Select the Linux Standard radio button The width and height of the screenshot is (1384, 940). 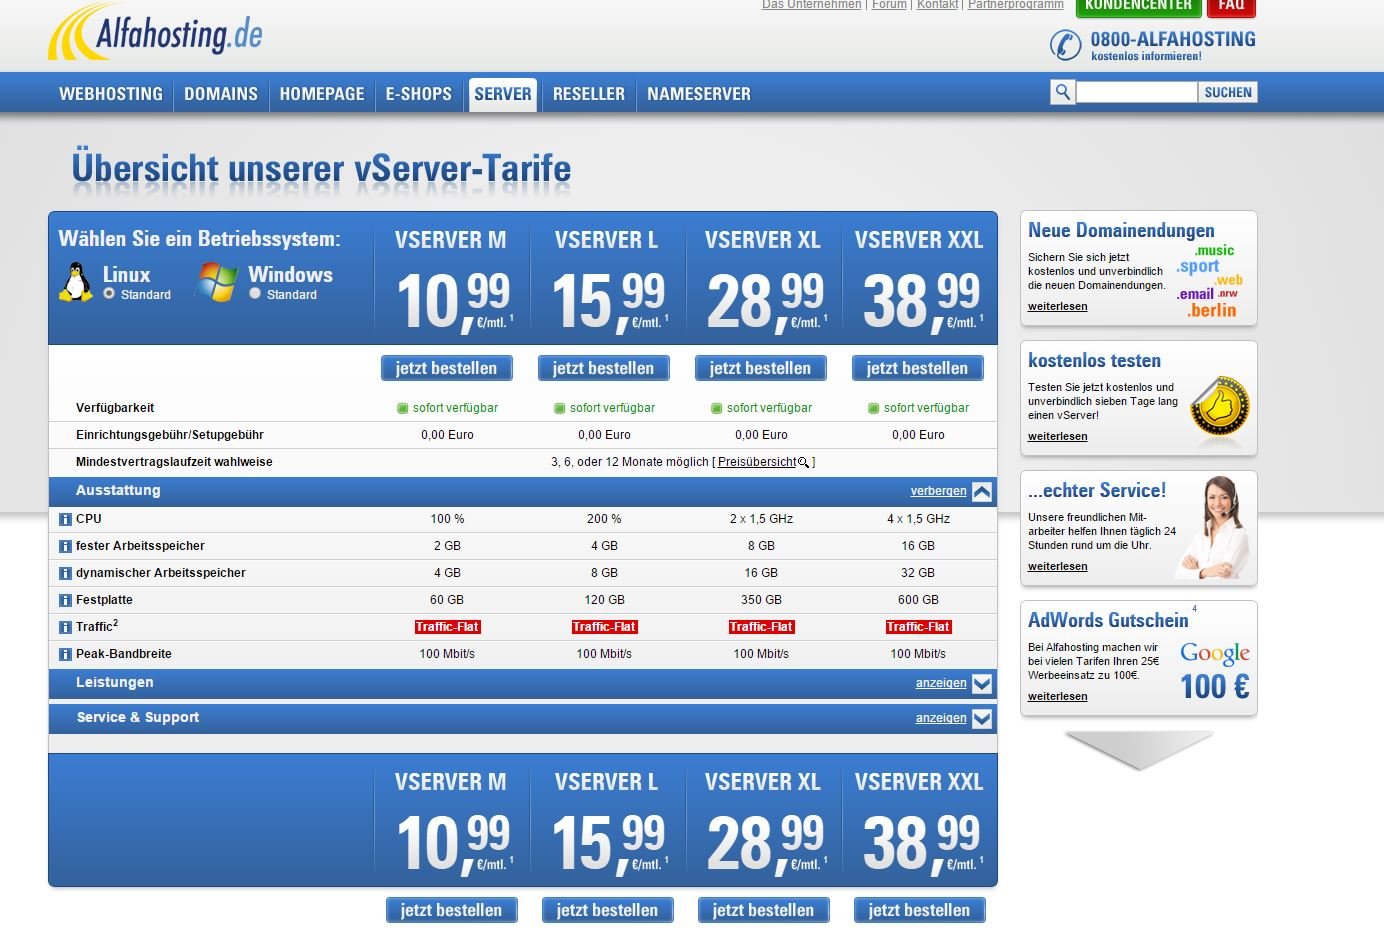point(109,294)
